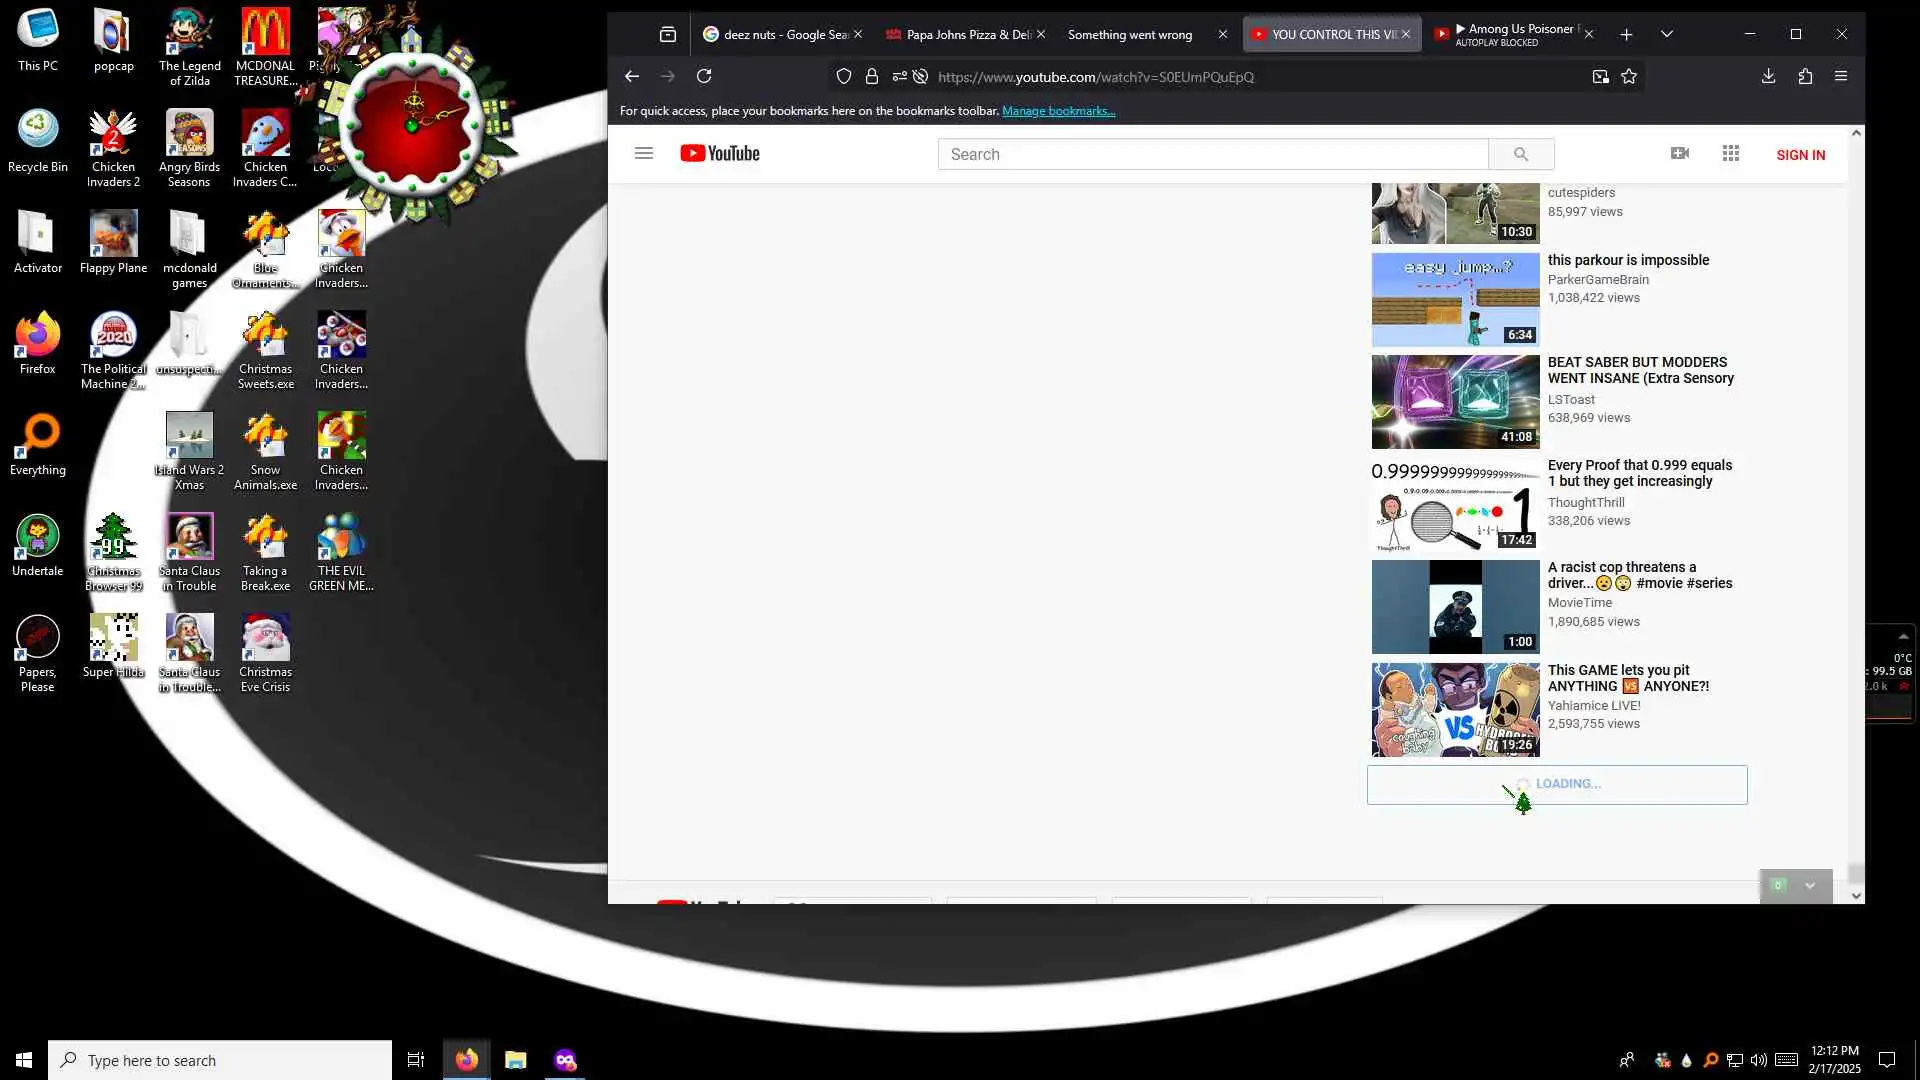This screenshot has height=1080, width=1920.
Task: Click the SIGN IN button
Action: [1800, 154]
